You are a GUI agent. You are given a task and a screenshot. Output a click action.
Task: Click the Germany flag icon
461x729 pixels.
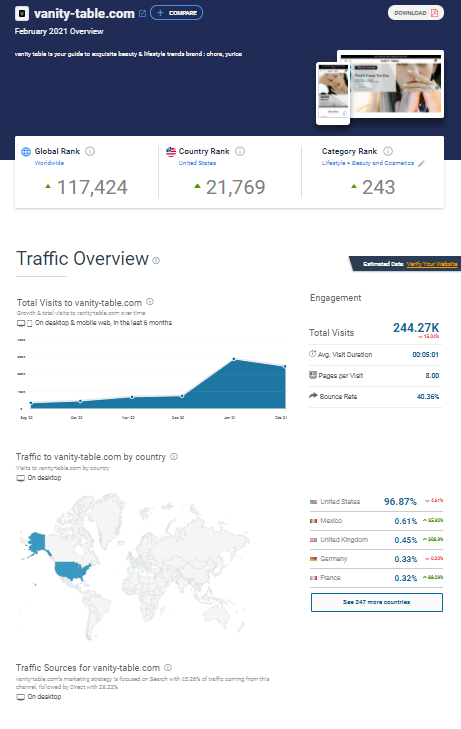click(x=314, y=559)
